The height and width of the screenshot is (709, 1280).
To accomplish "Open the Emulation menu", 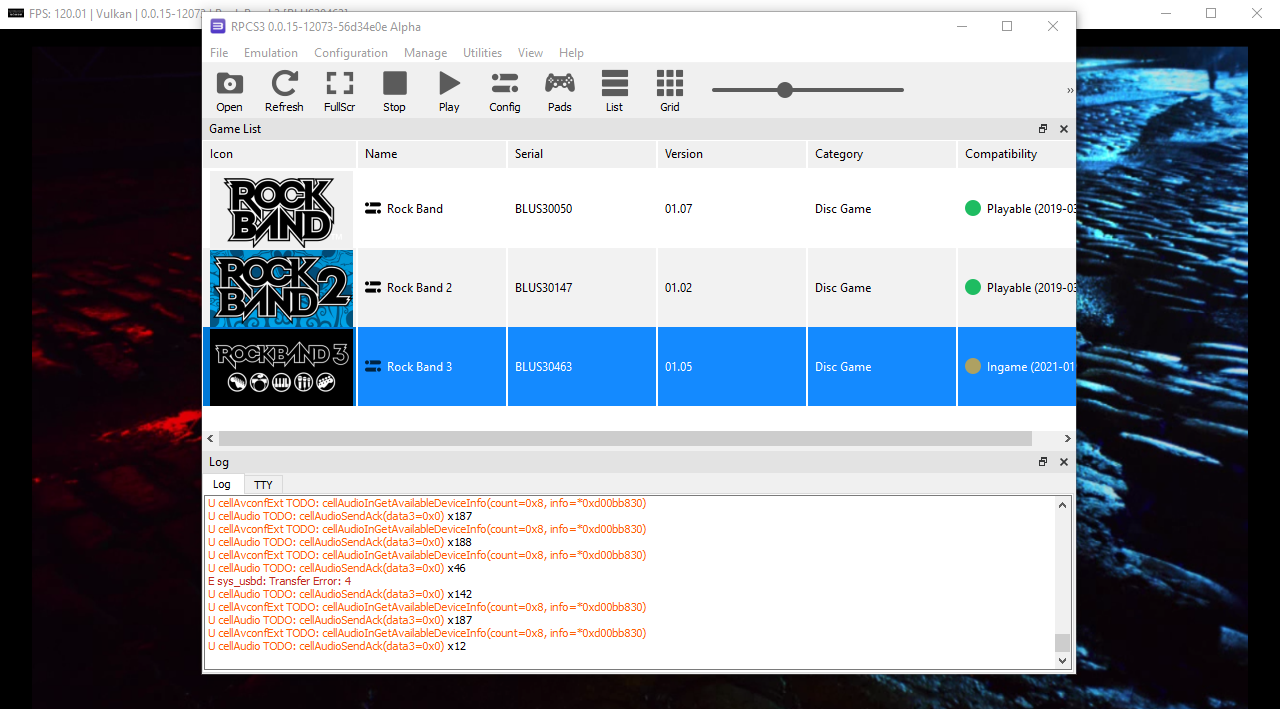I will pos(271,53).
